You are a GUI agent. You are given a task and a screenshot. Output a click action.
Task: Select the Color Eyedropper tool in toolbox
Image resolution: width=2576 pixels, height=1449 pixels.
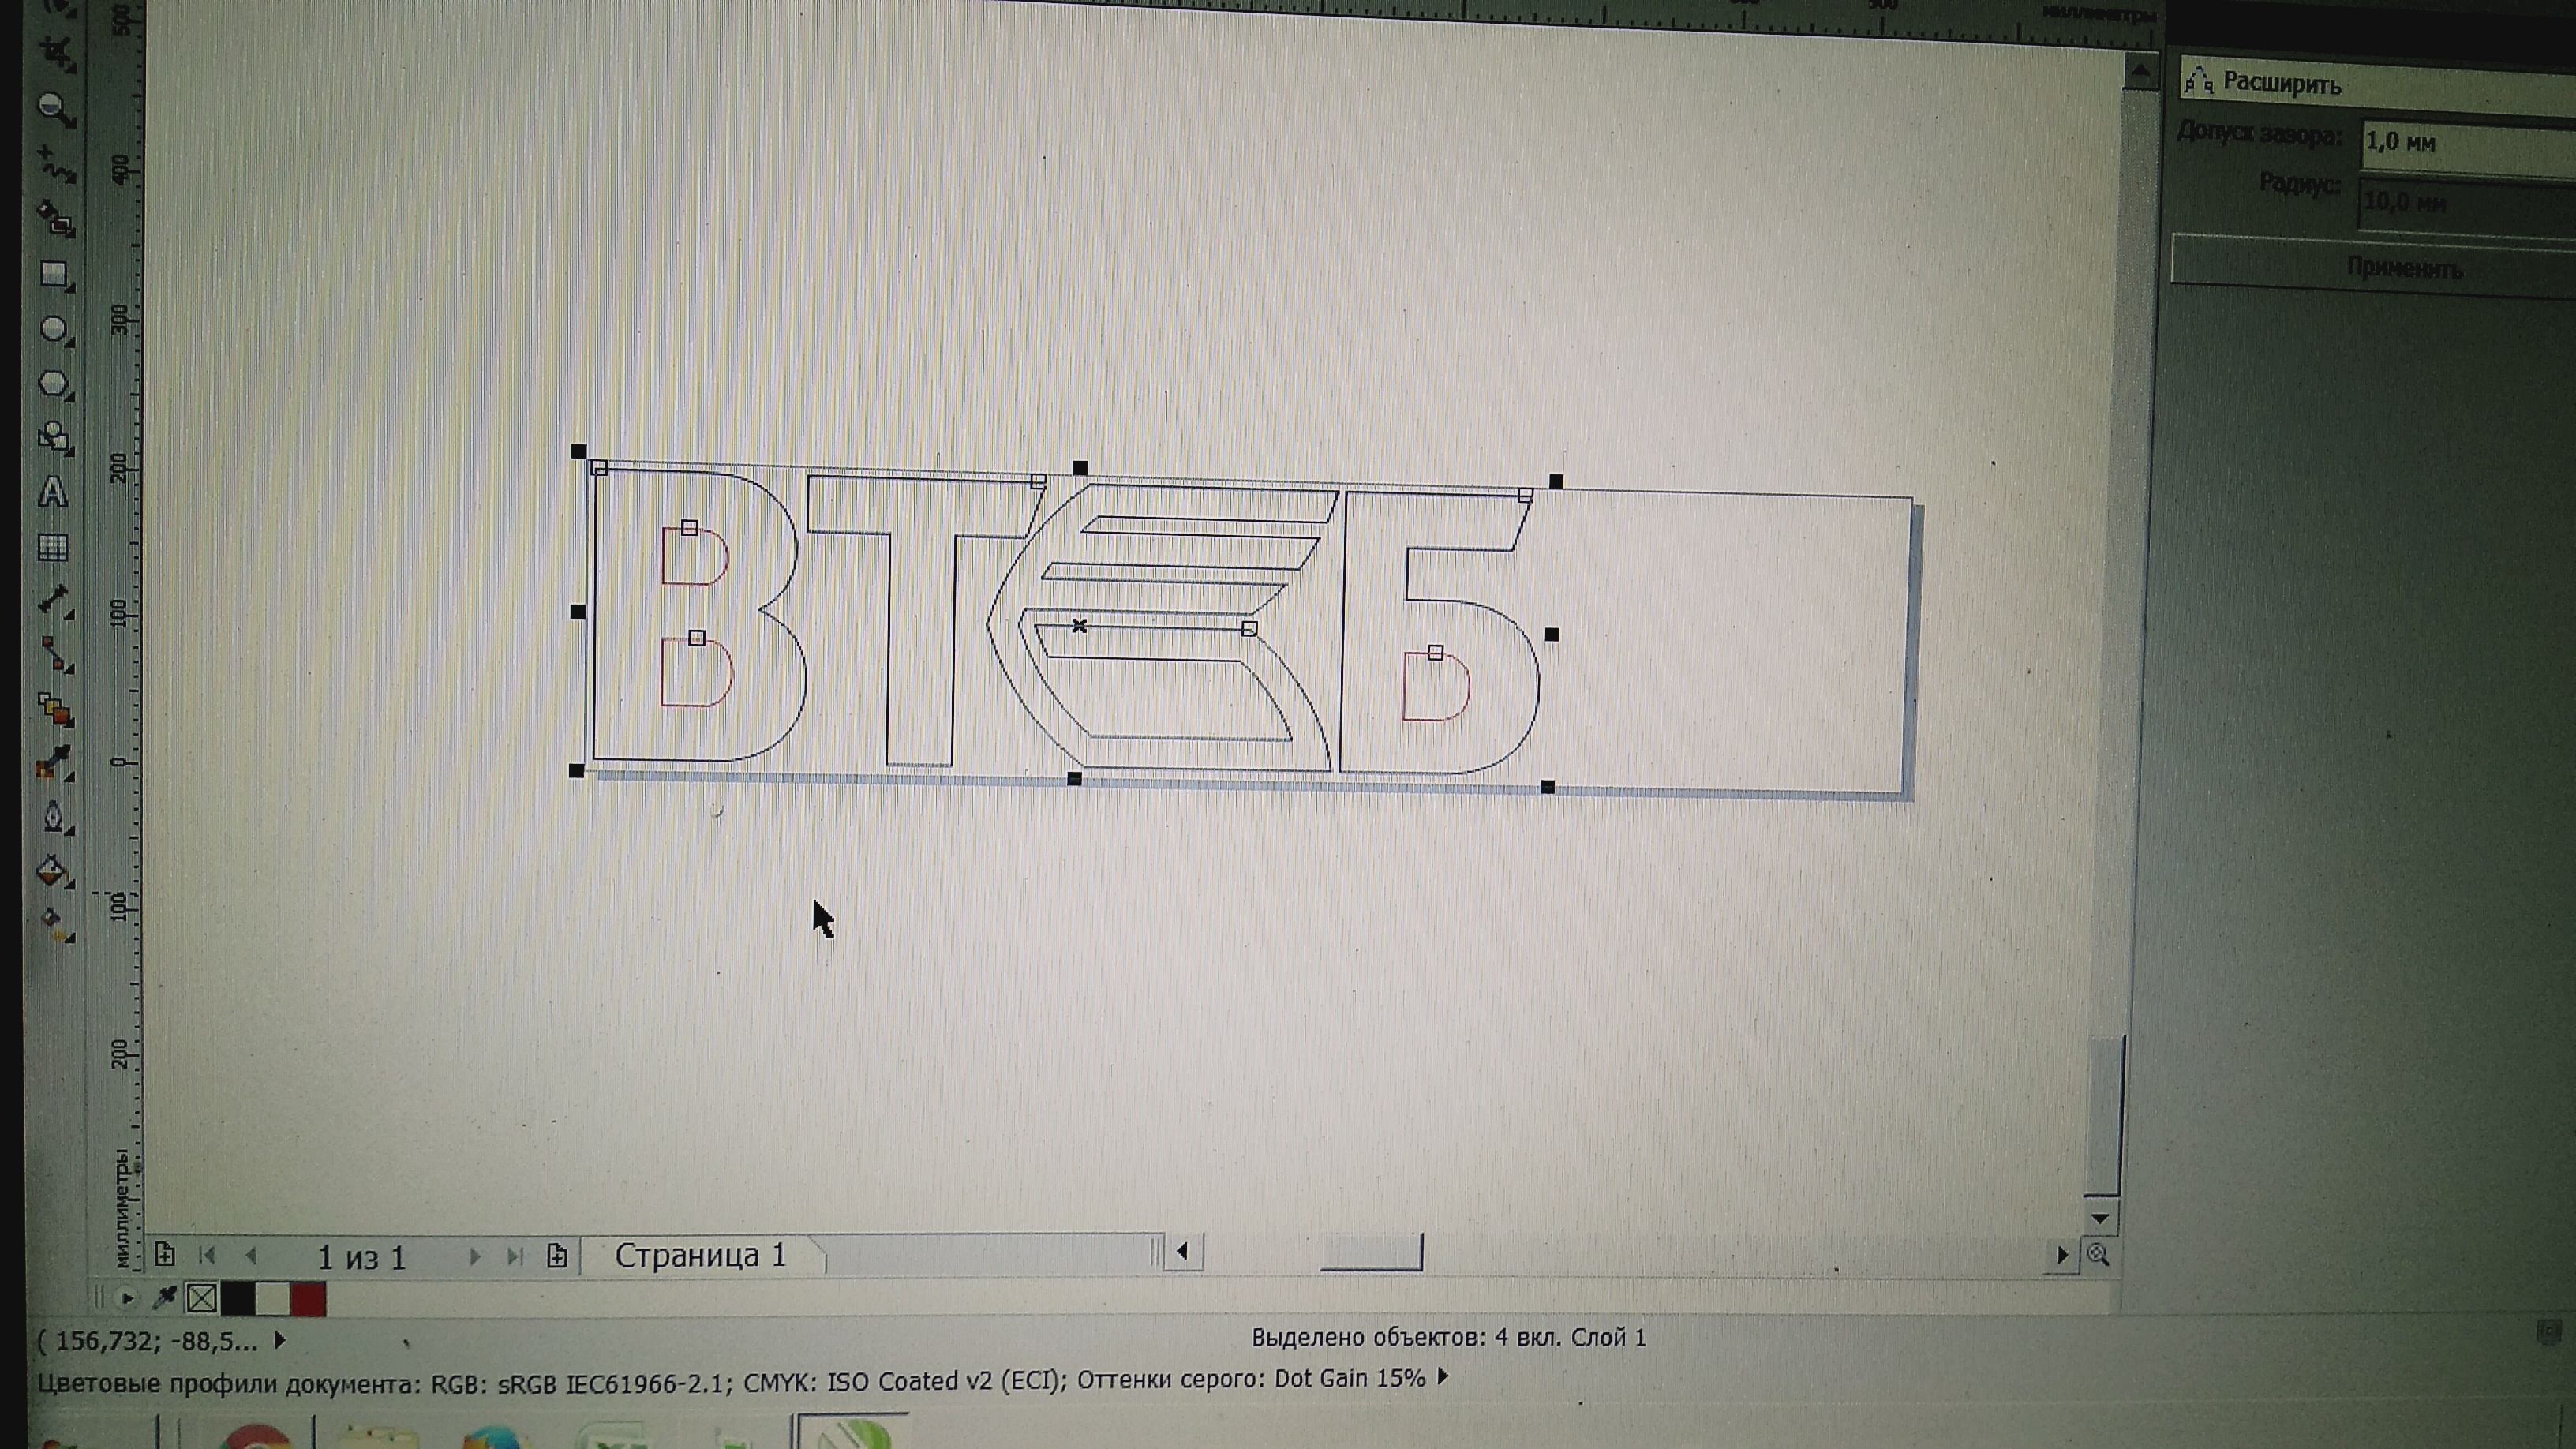click(x=54, y=764)
